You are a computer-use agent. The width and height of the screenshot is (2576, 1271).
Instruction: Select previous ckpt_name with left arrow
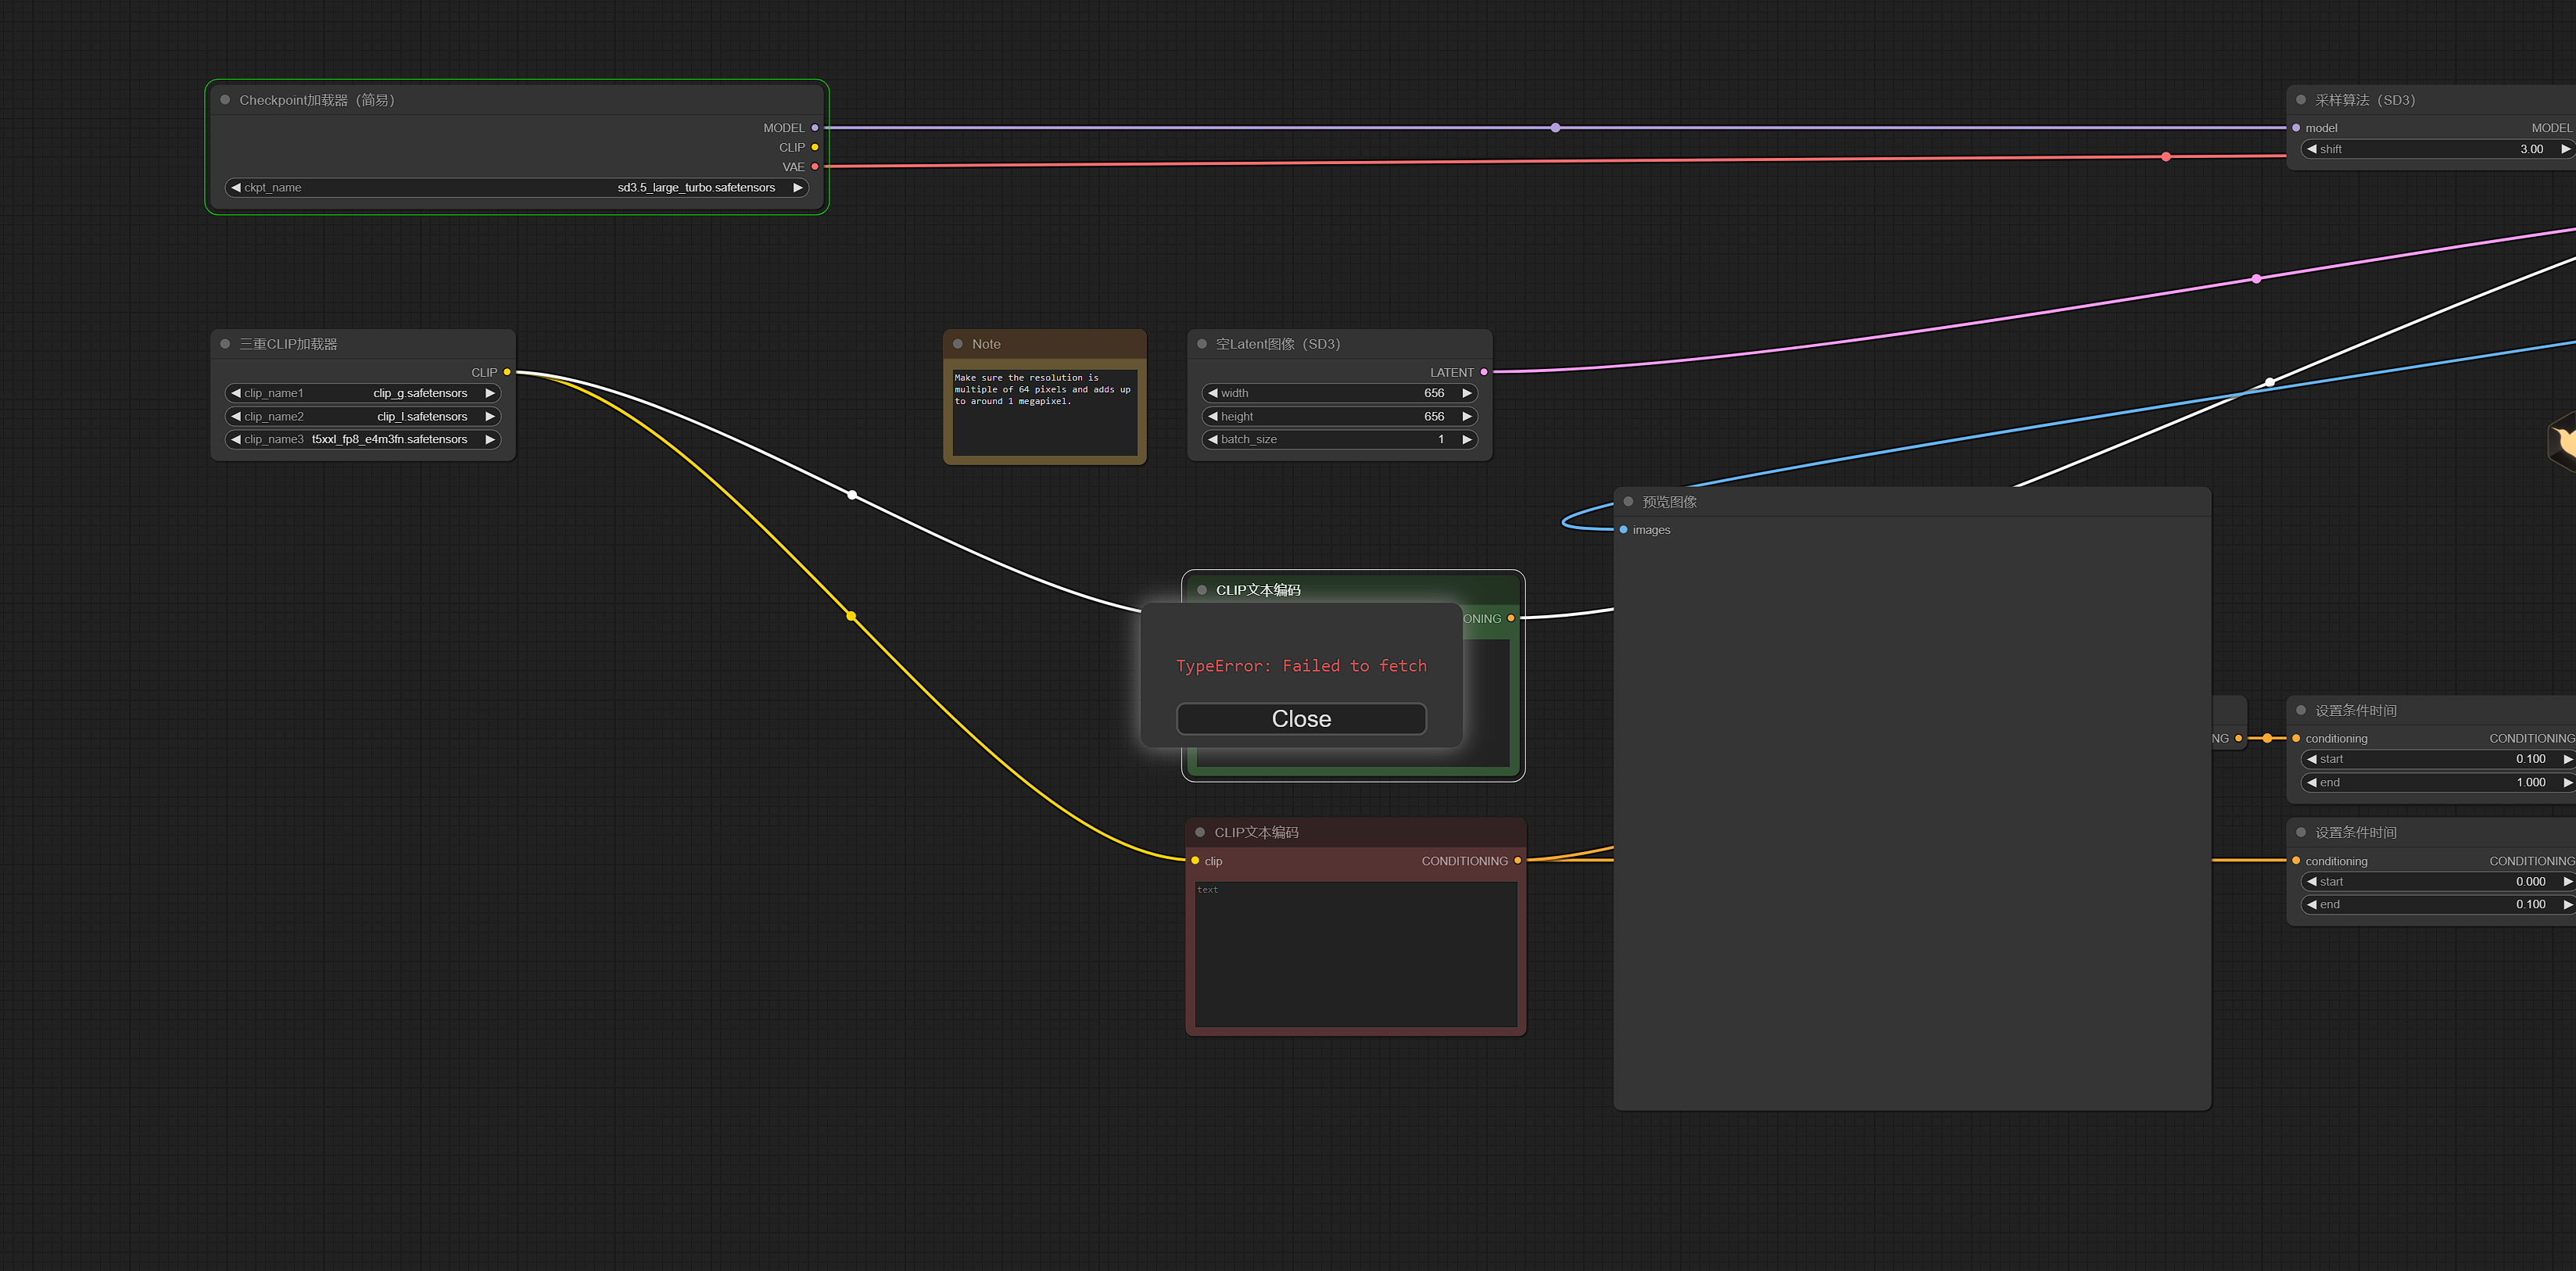click(x=236, y=187)
